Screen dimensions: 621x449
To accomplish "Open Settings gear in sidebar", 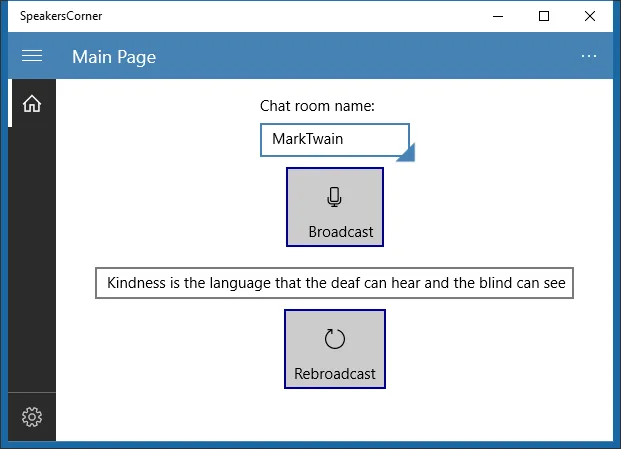I will [x=32, y=417].
